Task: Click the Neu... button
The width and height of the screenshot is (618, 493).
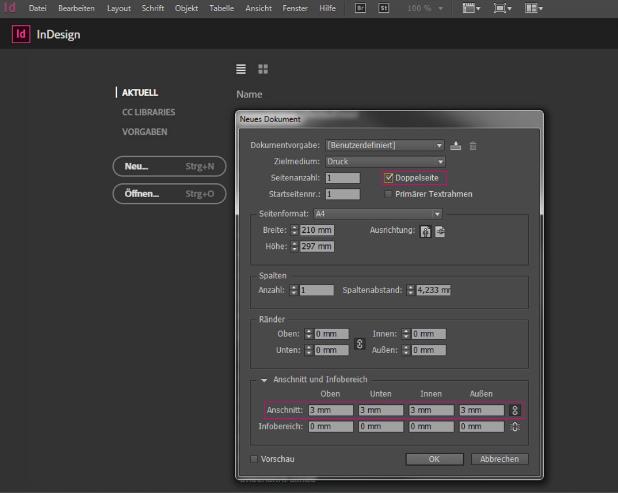Action: (x=169, y=166)
